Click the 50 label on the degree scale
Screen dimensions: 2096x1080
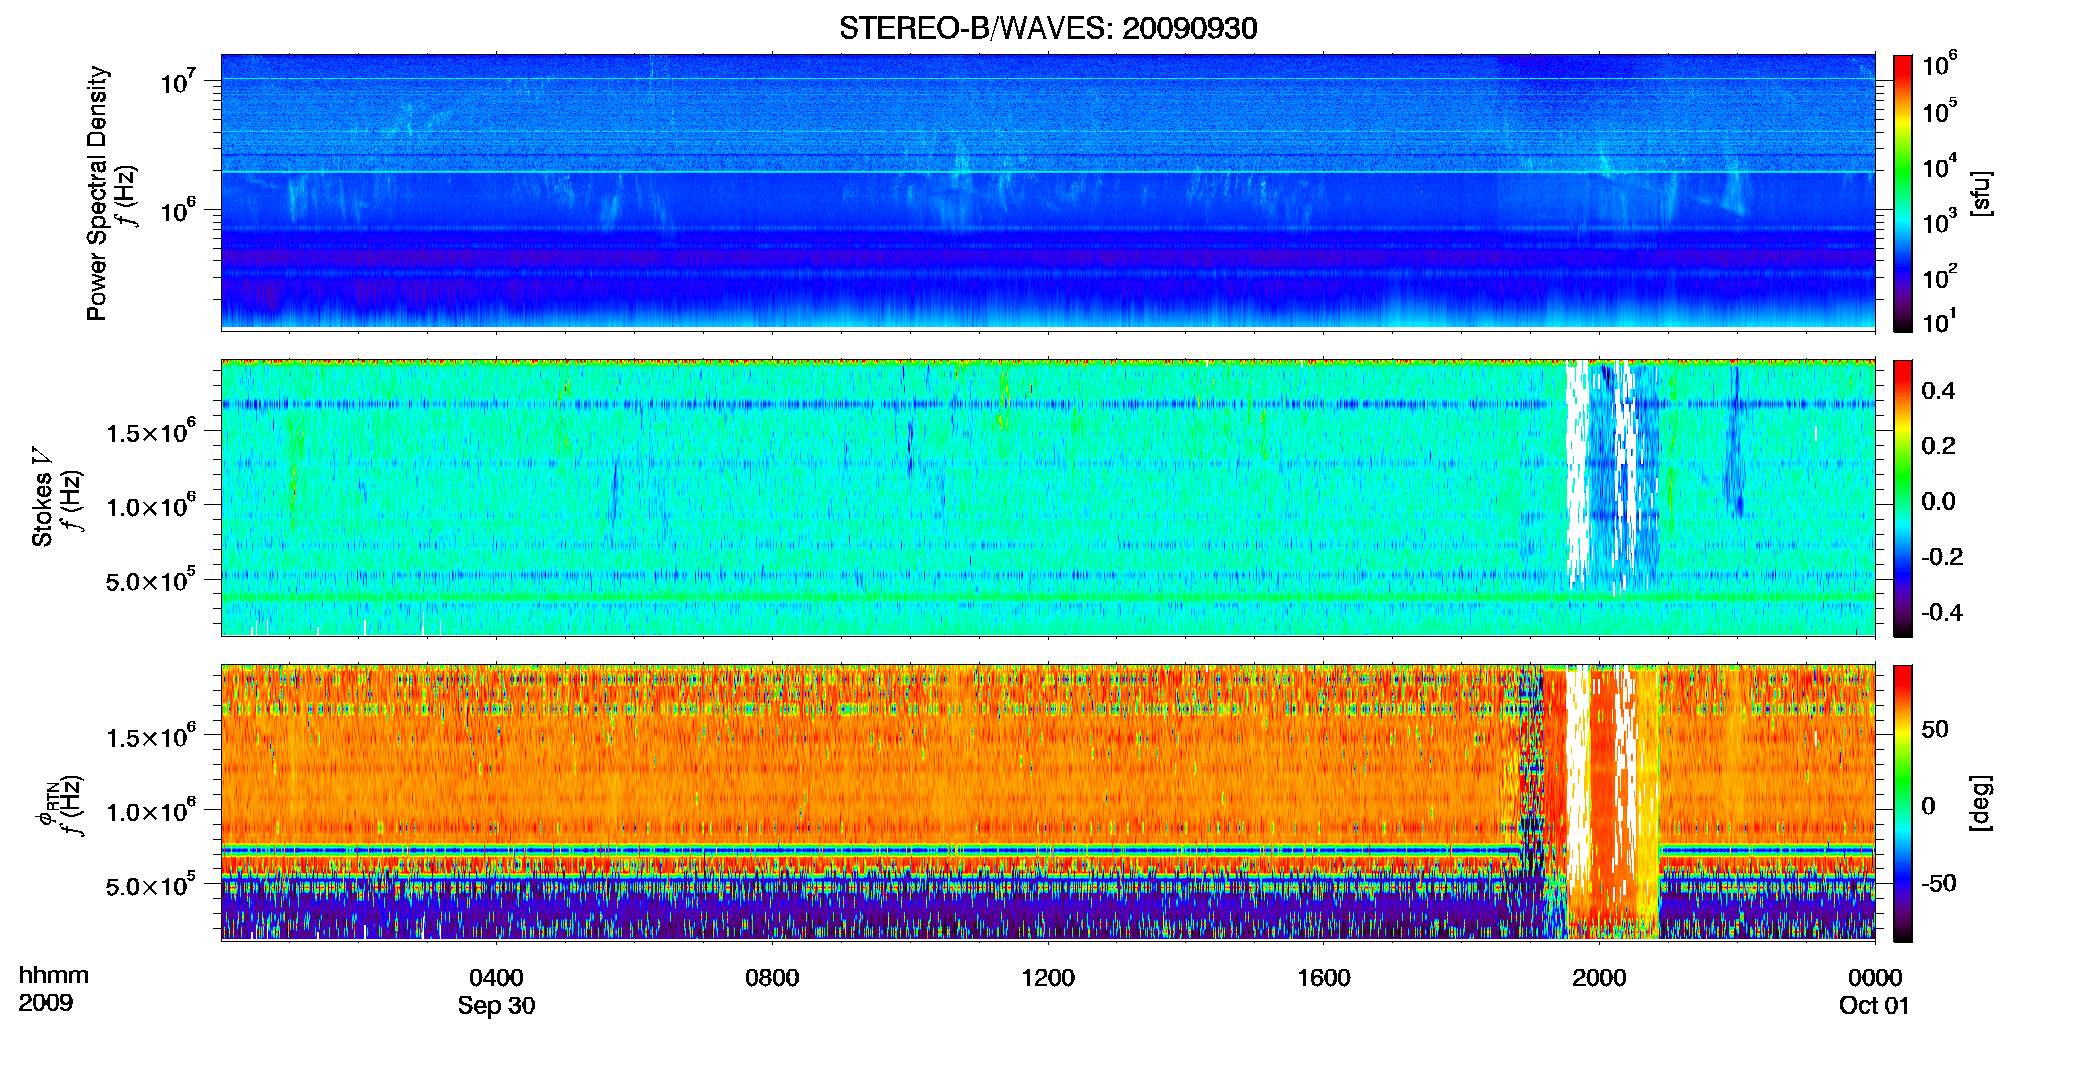[x=1934, y=729]
